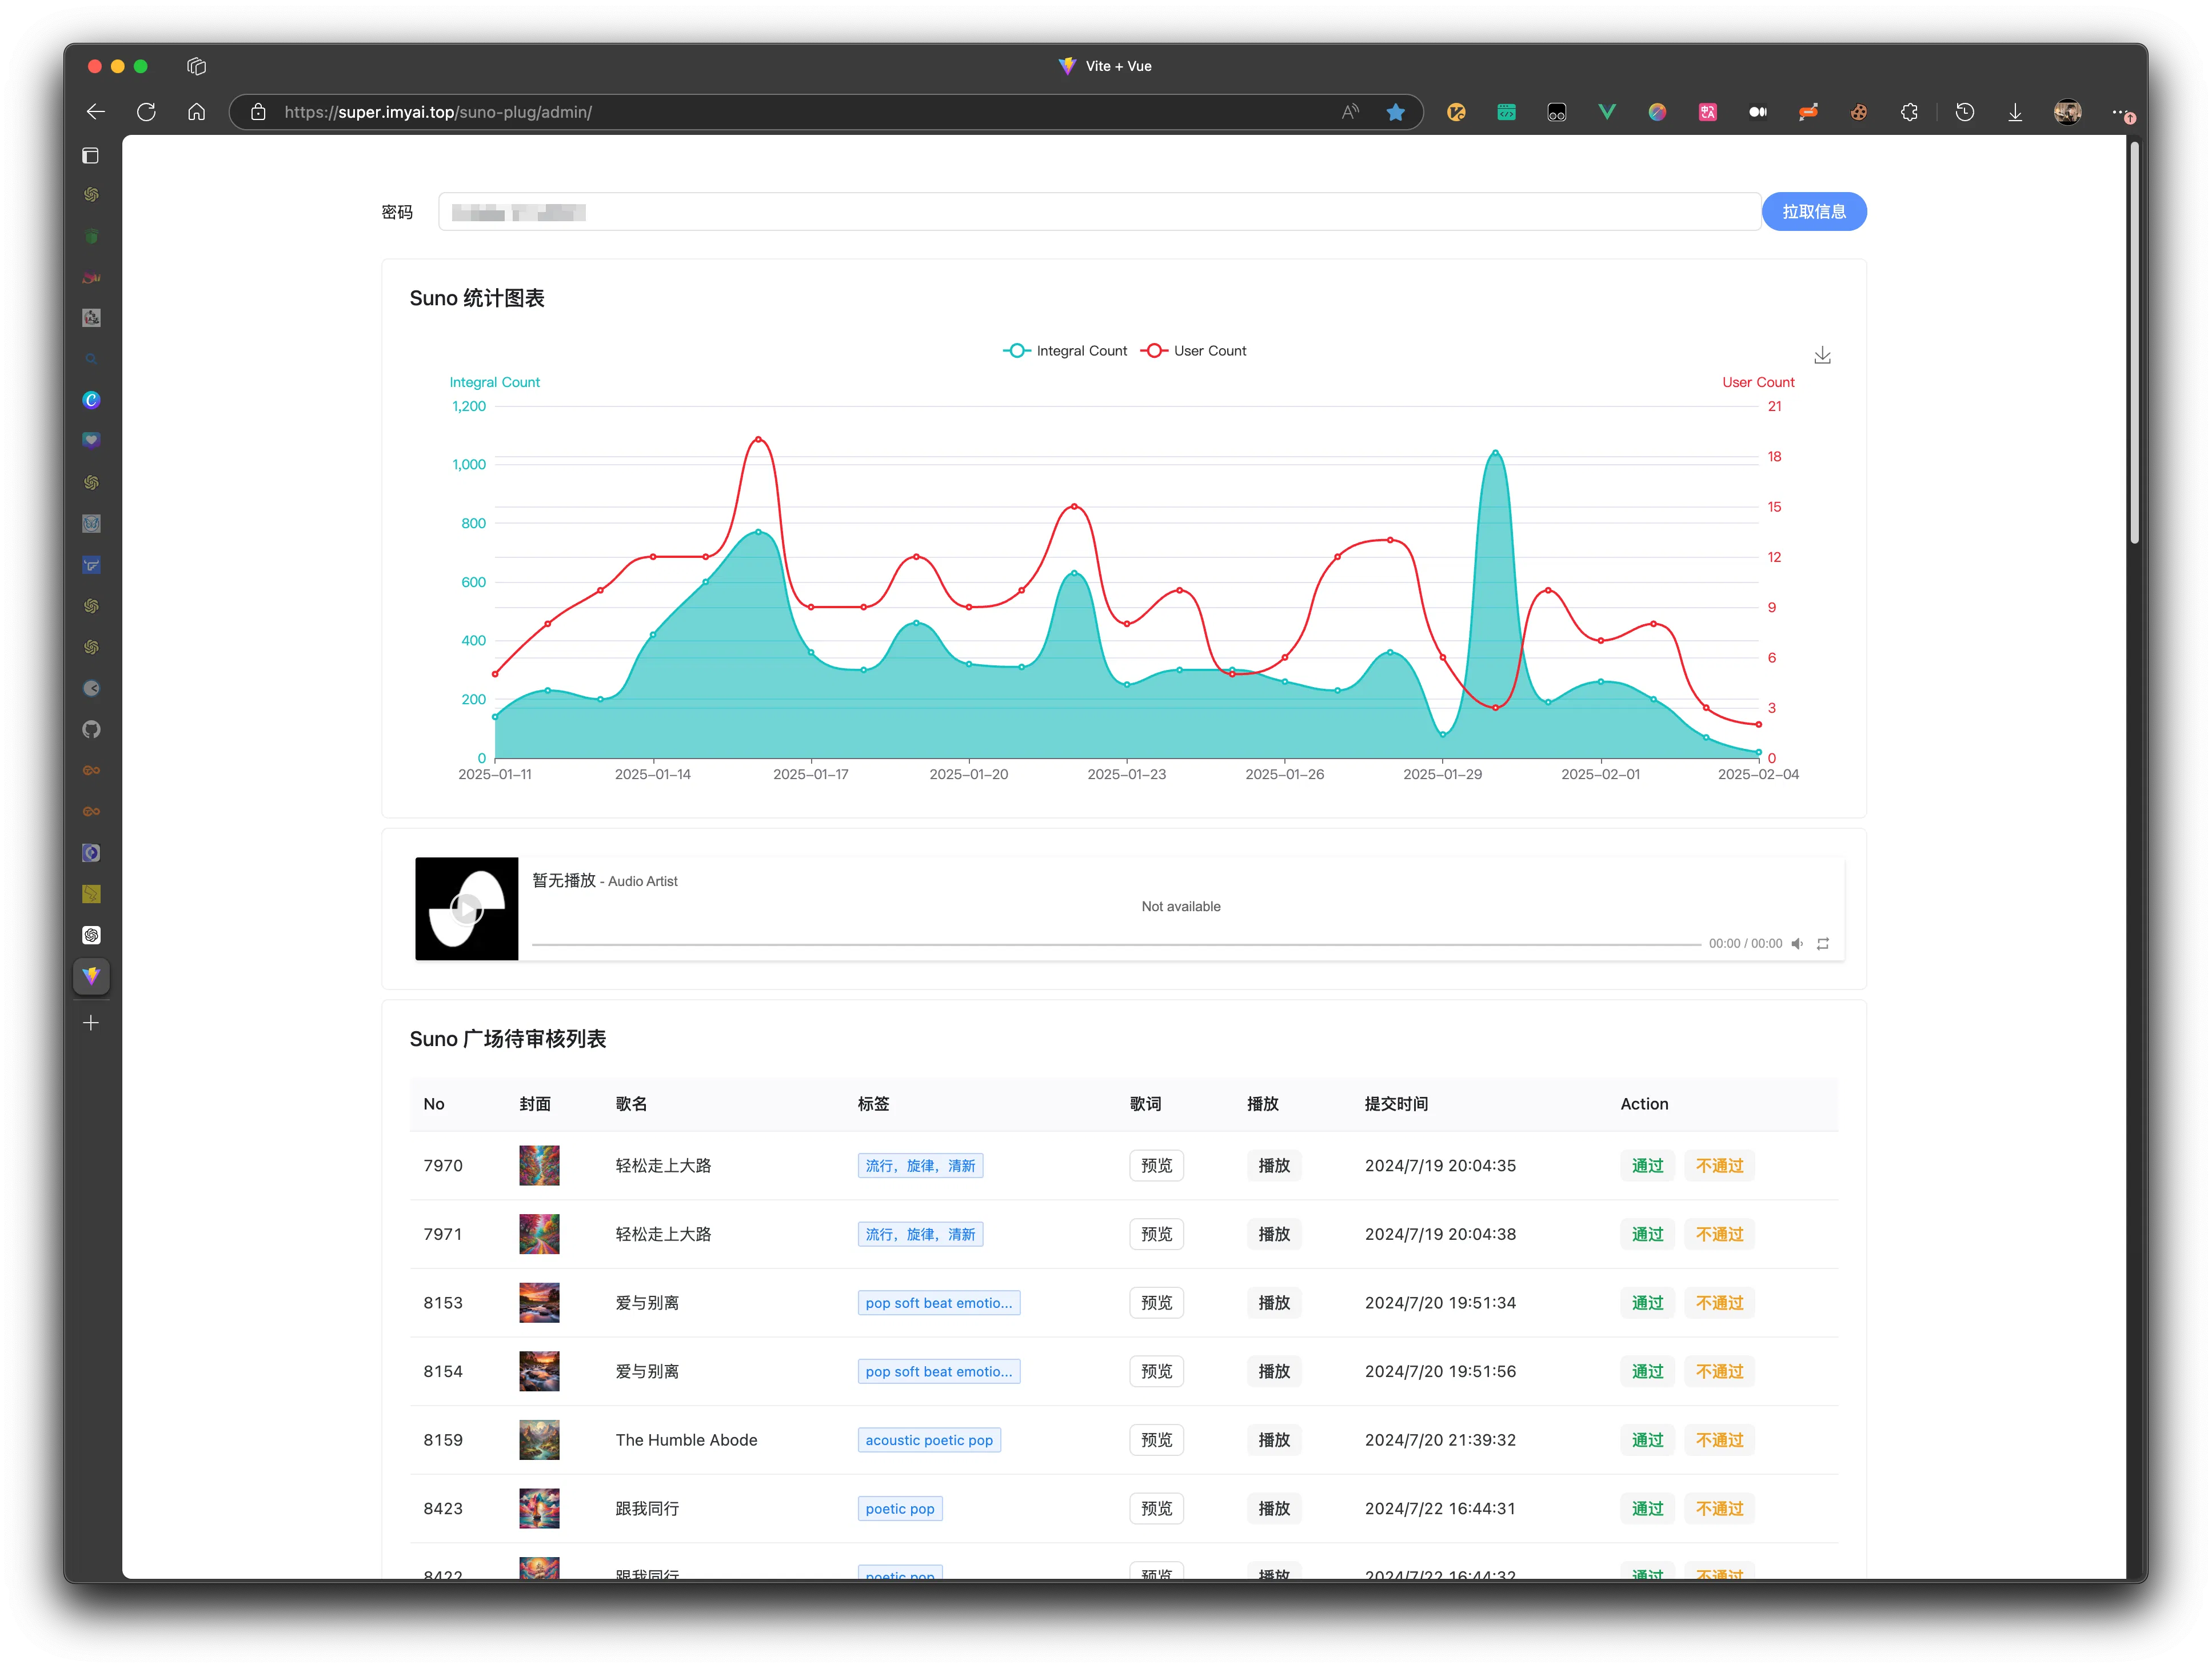
Task: Play The Humble Abode song 8159
Action: [1274, 1440]
